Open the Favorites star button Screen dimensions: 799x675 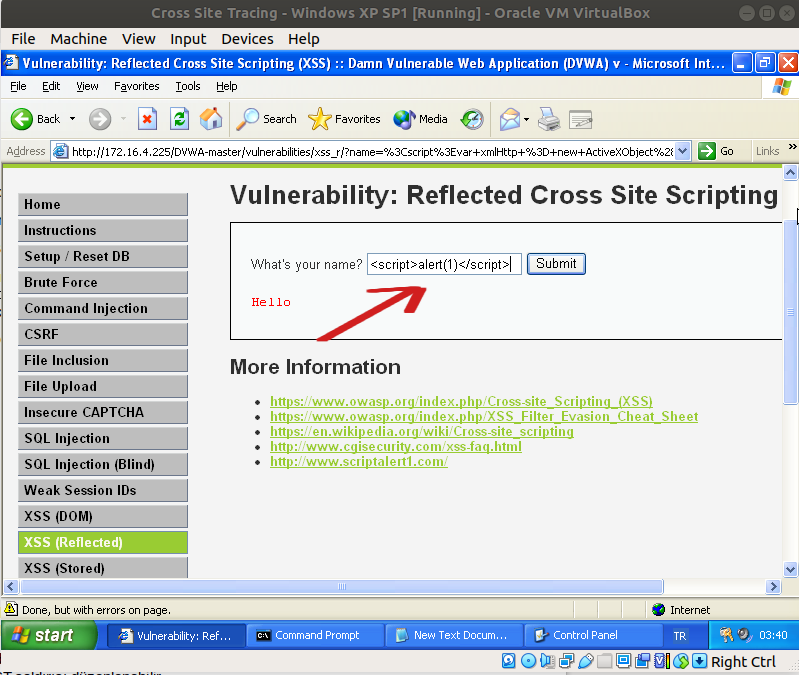click(344, 120)
